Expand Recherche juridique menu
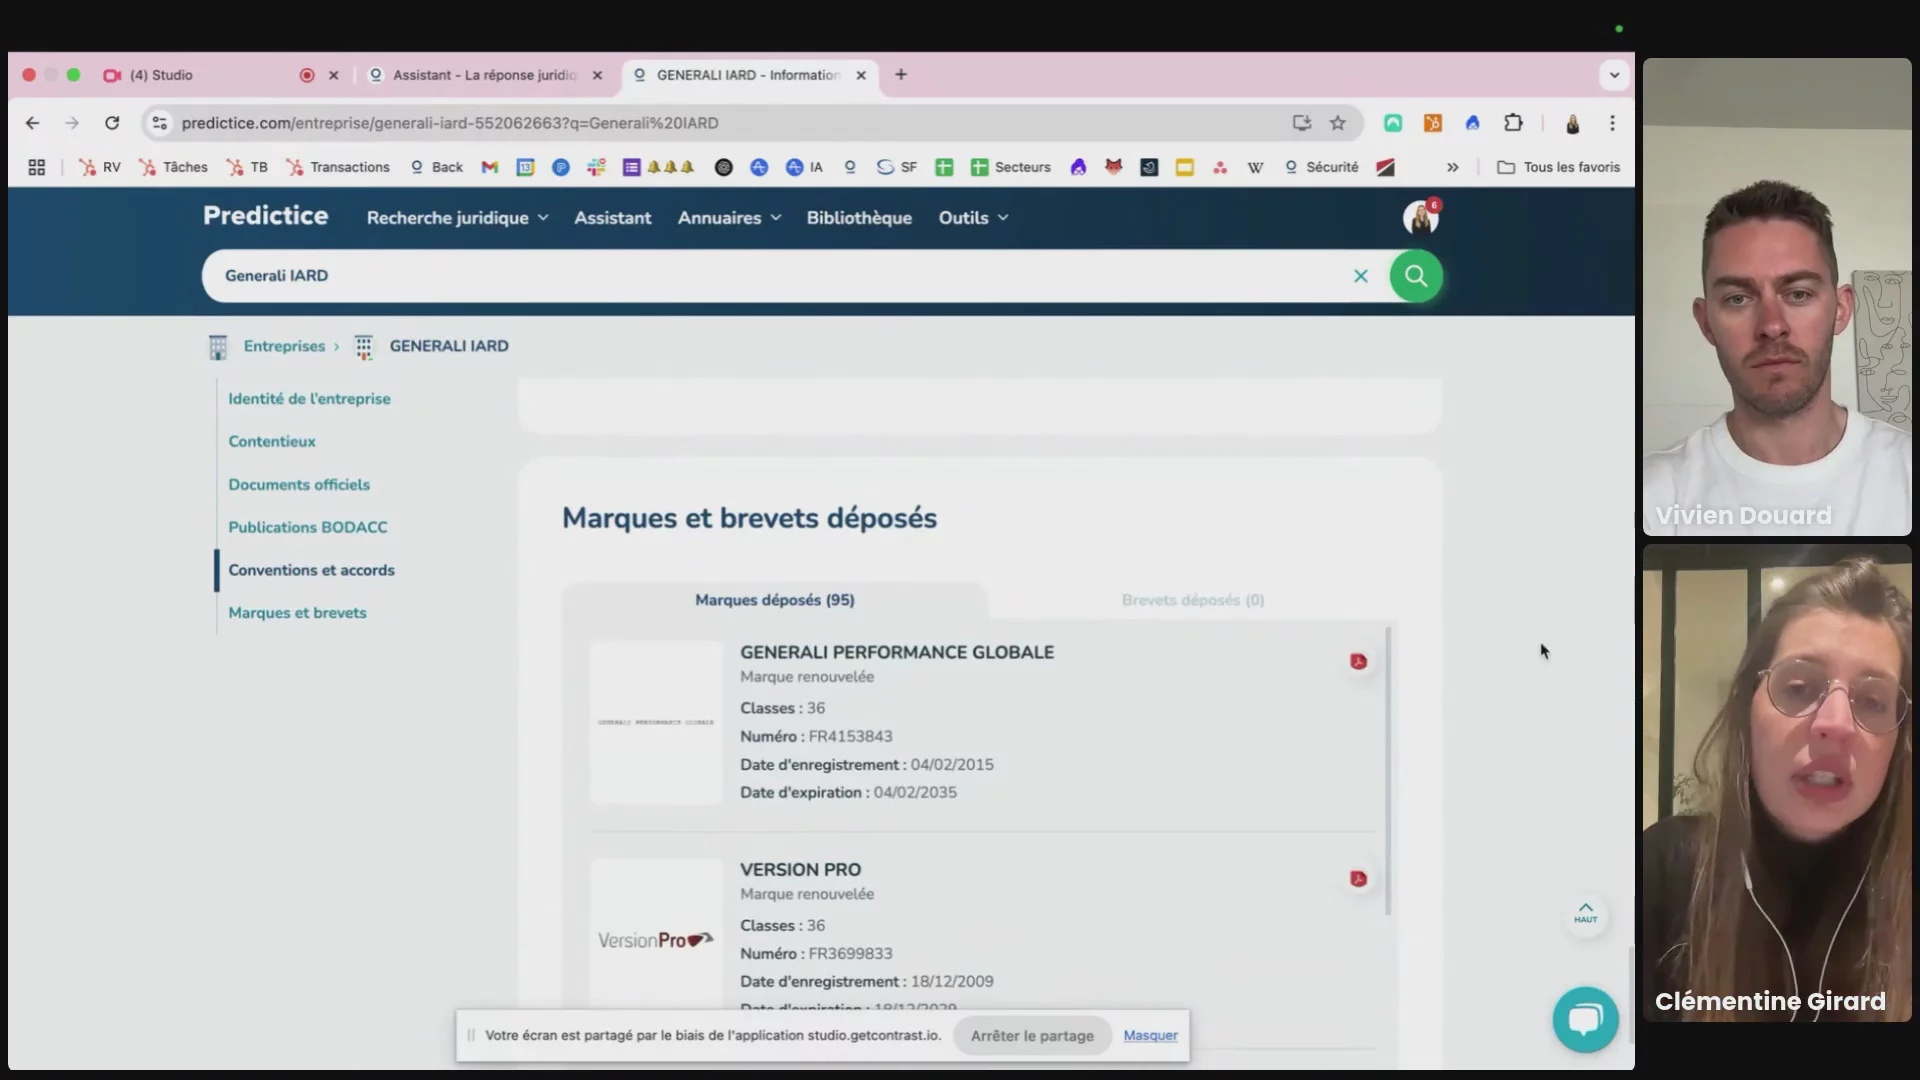Screen dimensions: 1920x1080 (457, 218)
